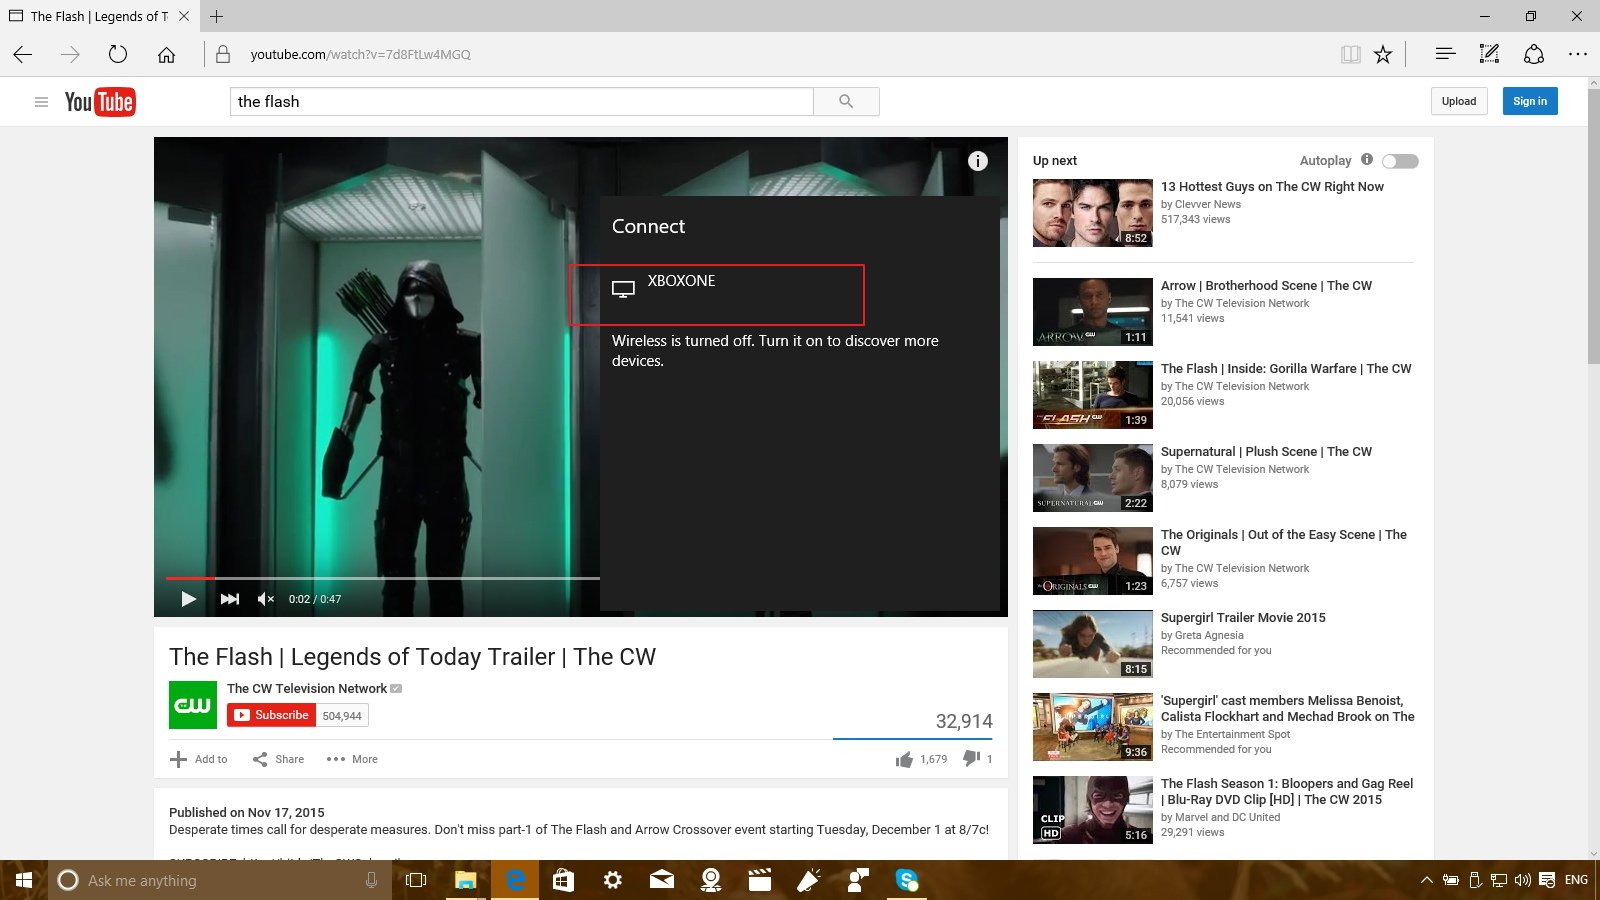Click the Sign in button
Image resolution: width=1600 pixels, height=900 pixels.
pyautogui.click(x=1530, y=101)
